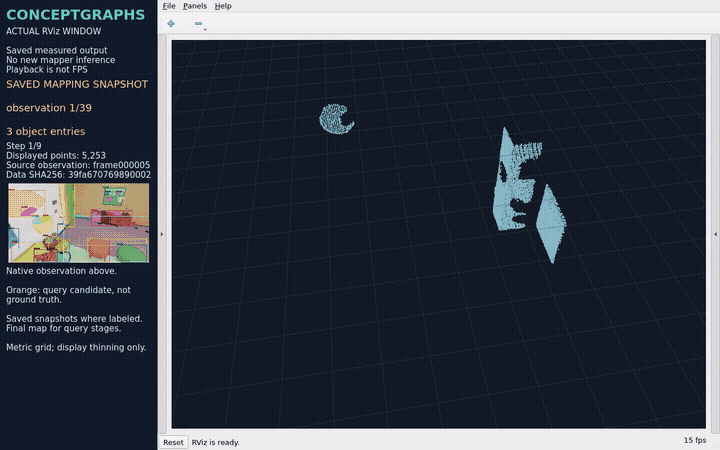Click the "observation 1/39" label
The image size is (720, 450).
[x=49, y=108]
